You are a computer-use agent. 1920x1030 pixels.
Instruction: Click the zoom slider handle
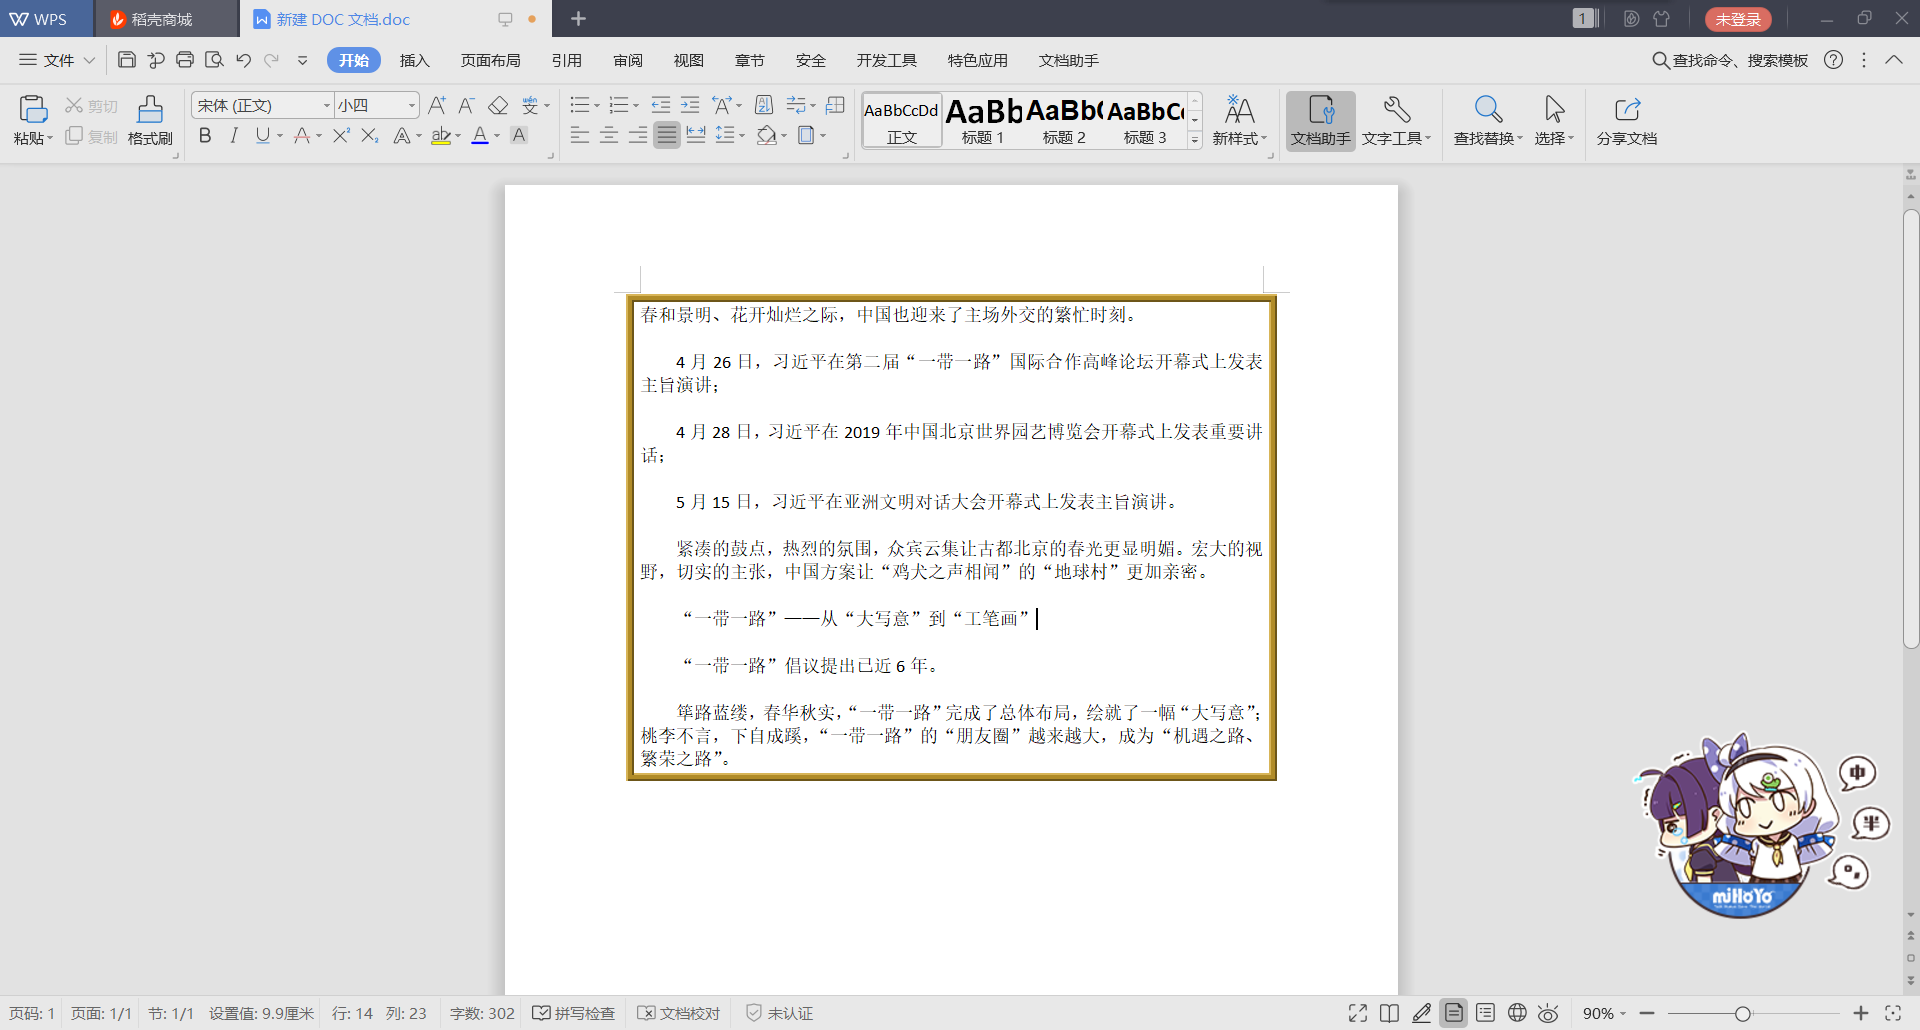[1743, 1013]
